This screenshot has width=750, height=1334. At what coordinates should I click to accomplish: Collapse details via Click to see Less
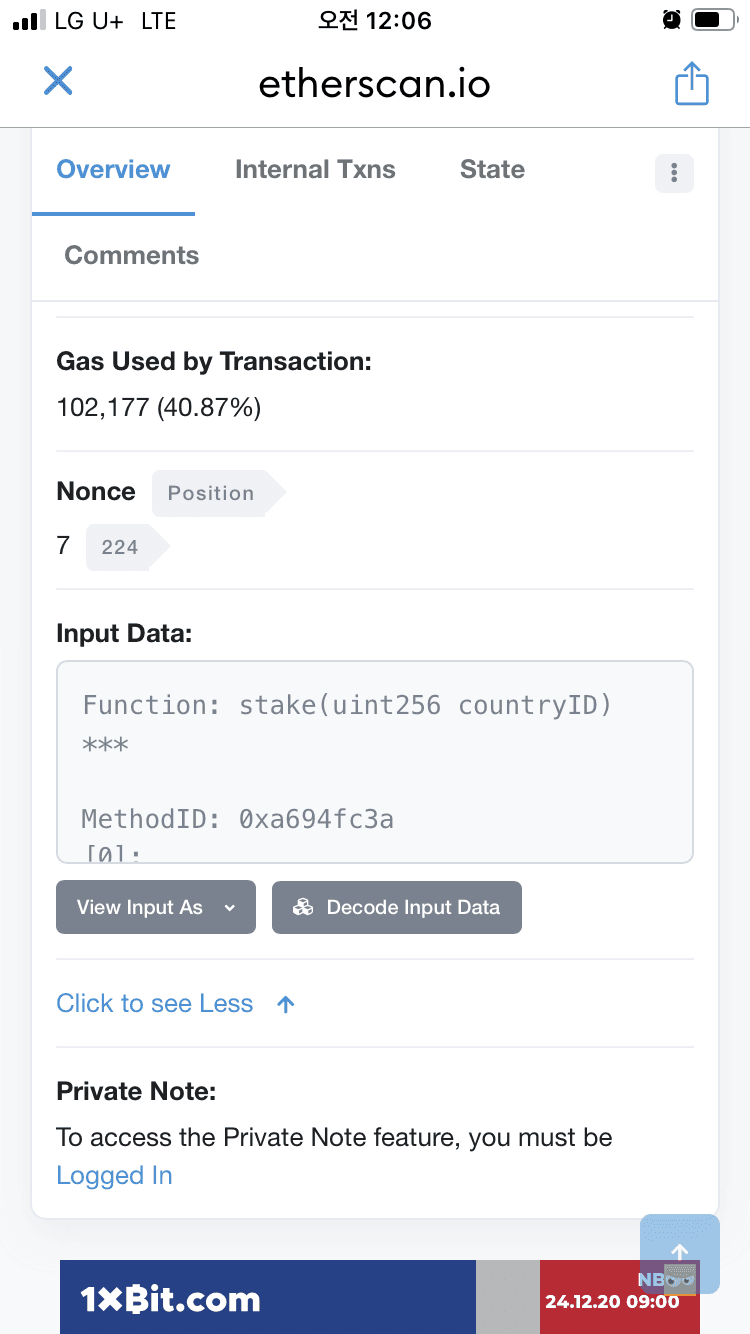coord(155,1004)
